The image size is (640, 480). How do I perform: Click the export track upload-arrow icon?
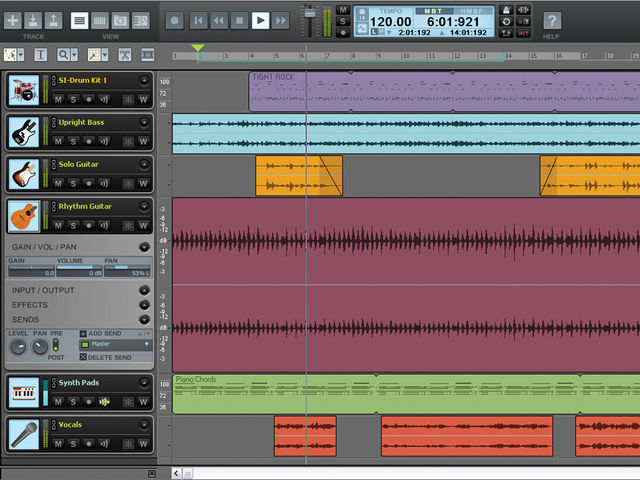click(53, 20)
